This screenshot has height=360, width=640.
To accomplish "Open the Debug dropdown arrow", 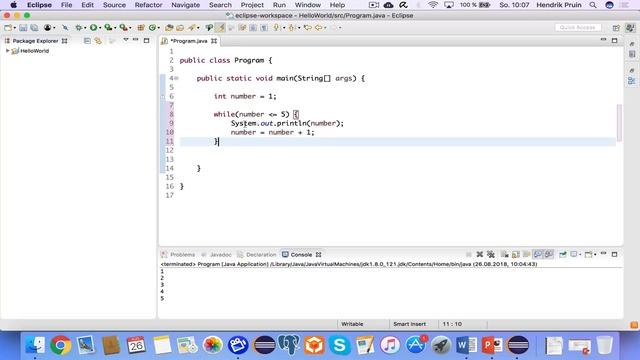I will 85,28.
